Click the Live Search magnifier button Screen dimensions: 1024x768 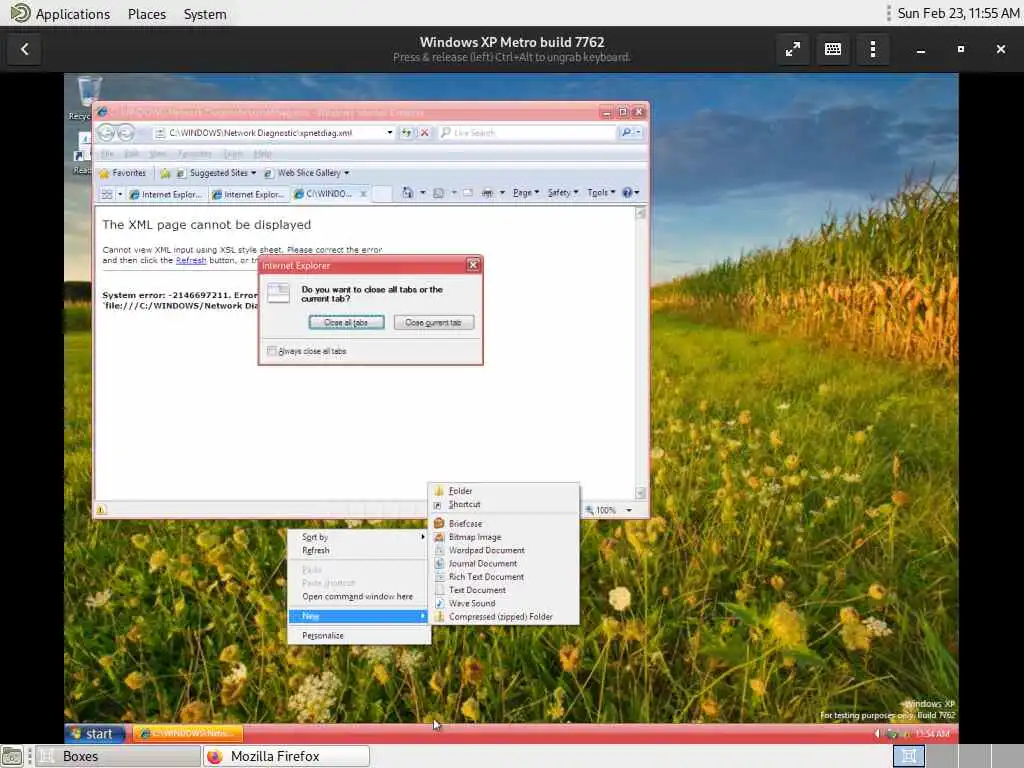[x=626, y=133]
